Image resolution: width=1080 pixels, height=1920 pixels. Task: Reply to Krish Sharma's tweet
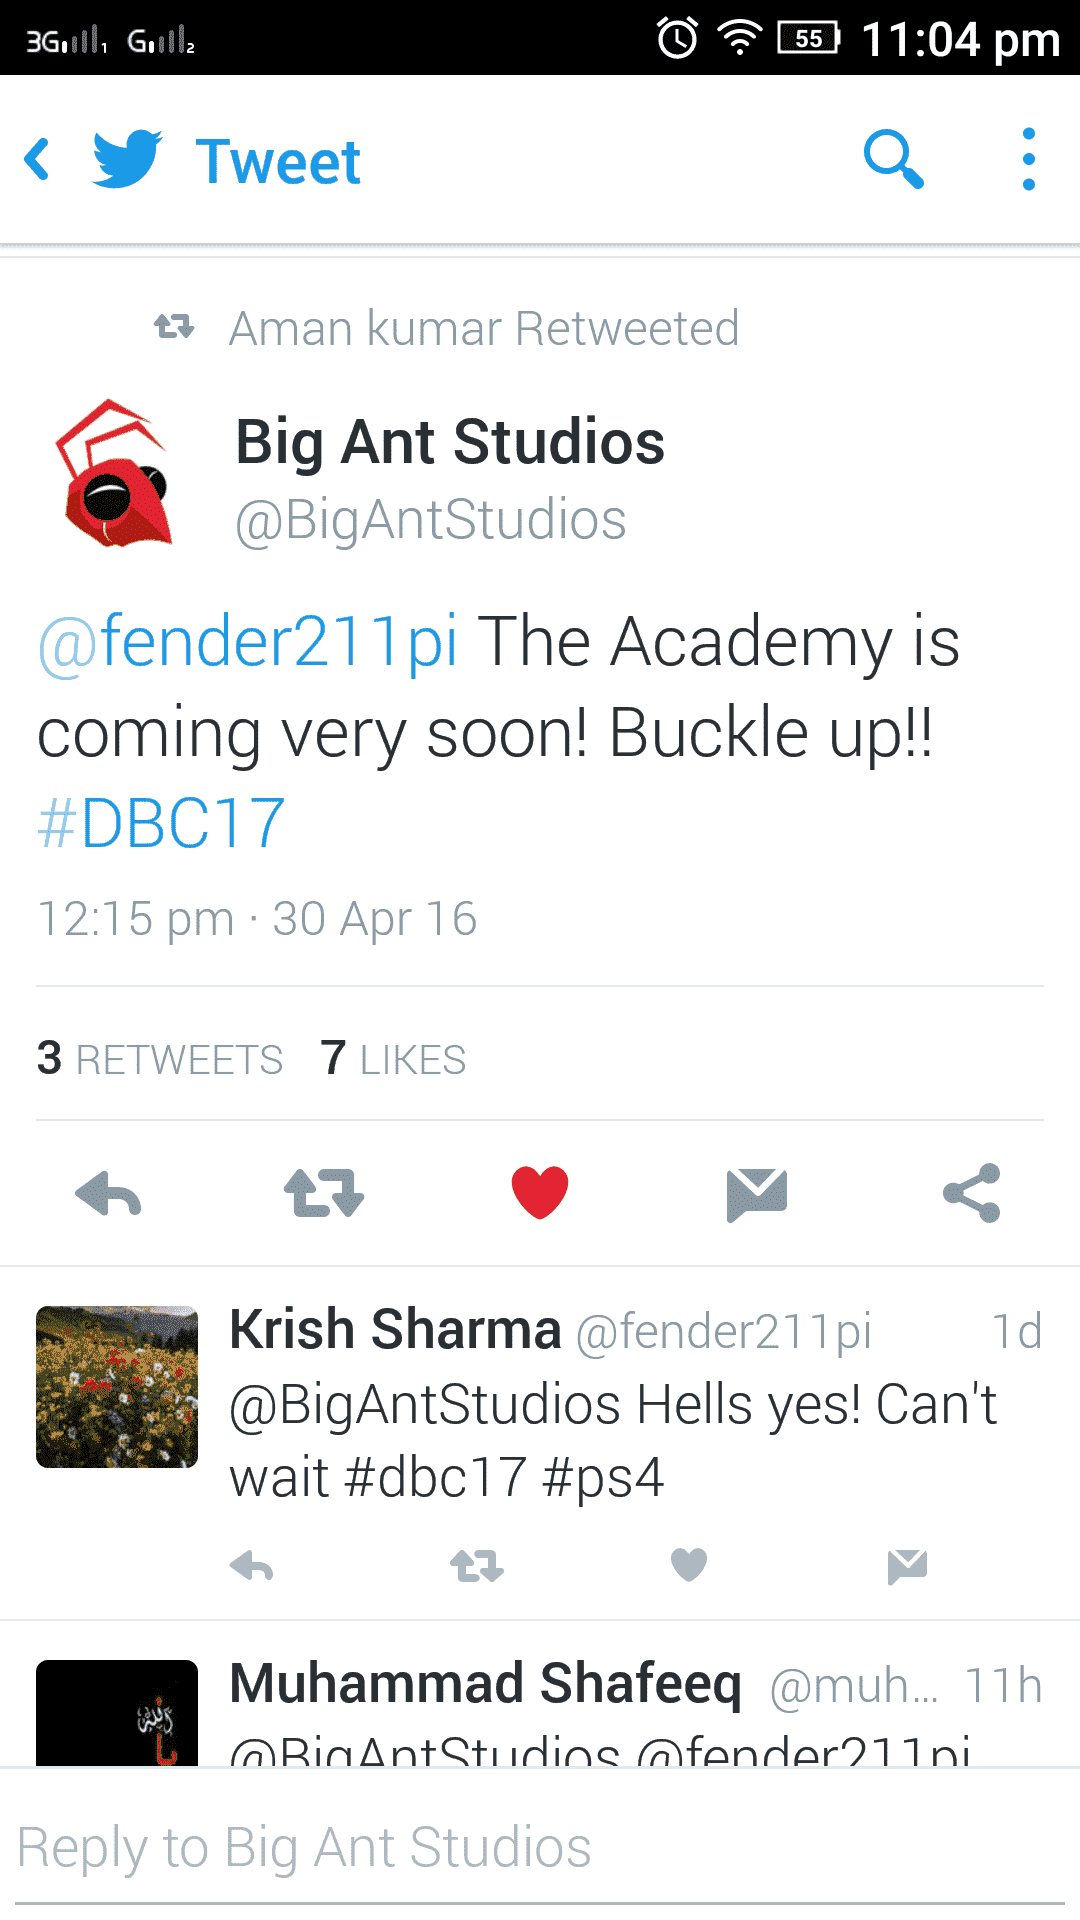click(252, 1565)
